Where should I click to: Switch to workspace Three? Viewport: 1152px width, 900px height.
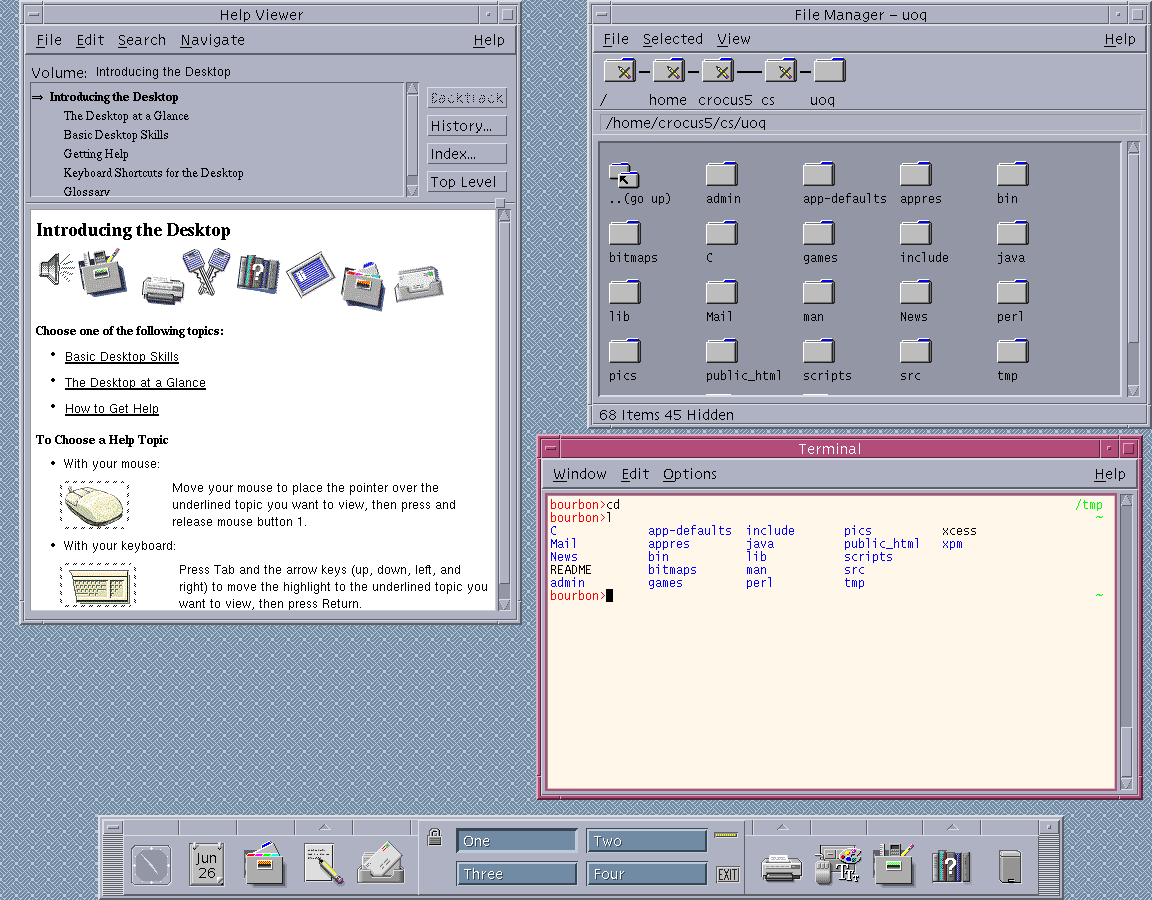click(x=516, y=873)
